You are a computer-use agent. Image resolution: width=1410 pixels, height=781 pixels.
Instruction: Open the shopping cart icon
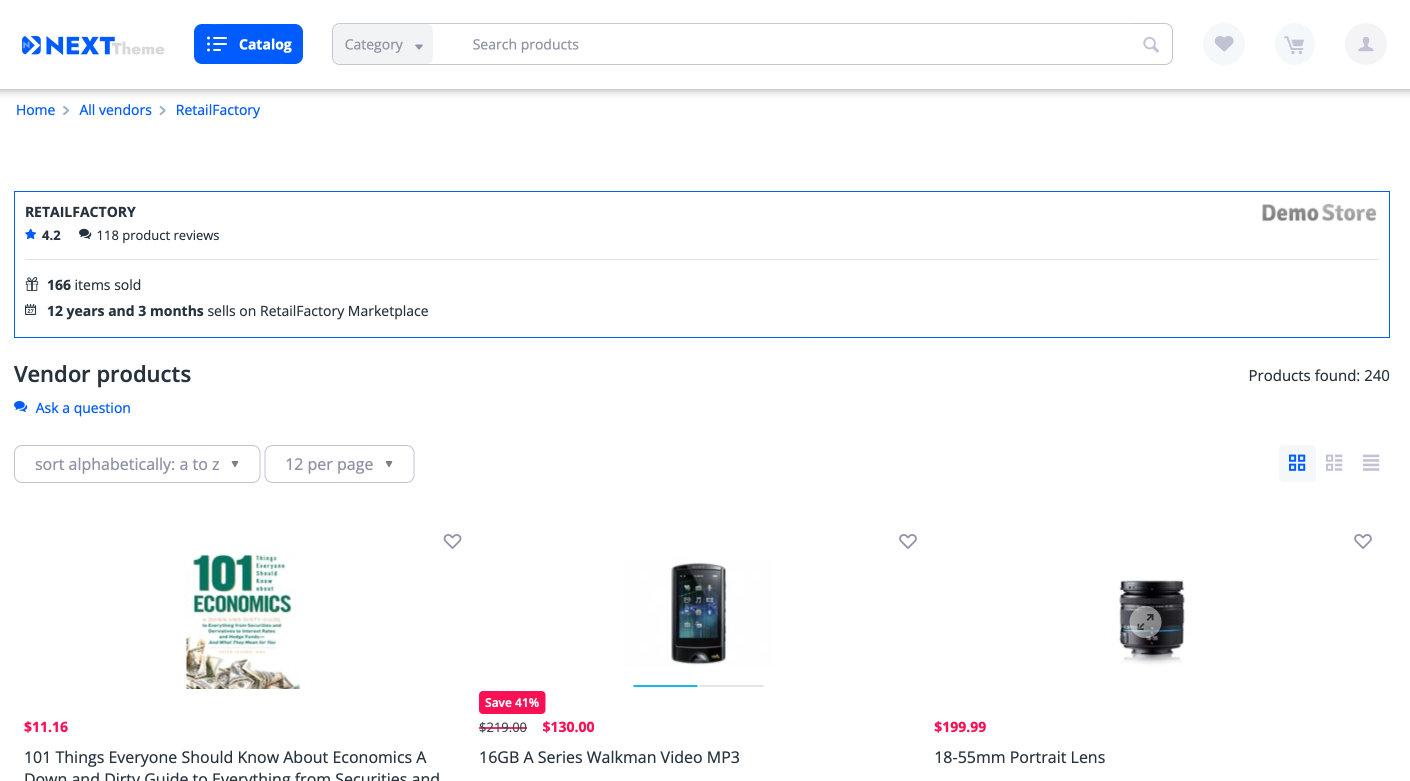1294,44
